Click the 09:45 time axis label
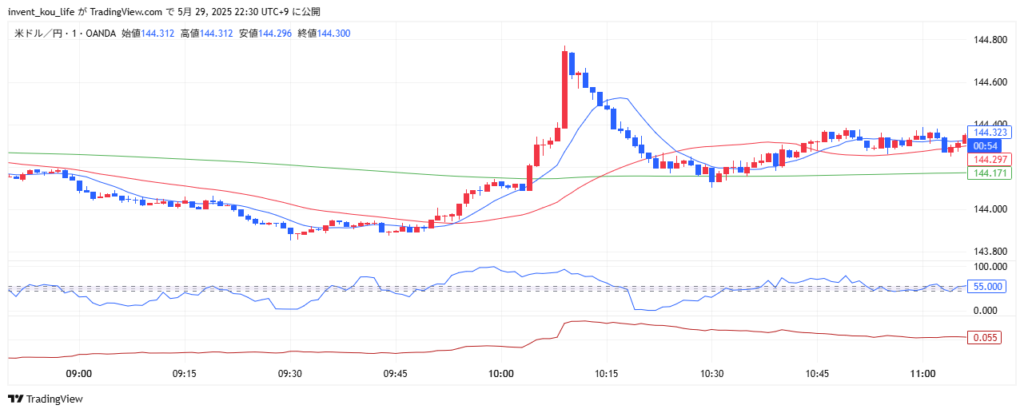Viewport: 1024px width, 413px height. tap(395, 373)
